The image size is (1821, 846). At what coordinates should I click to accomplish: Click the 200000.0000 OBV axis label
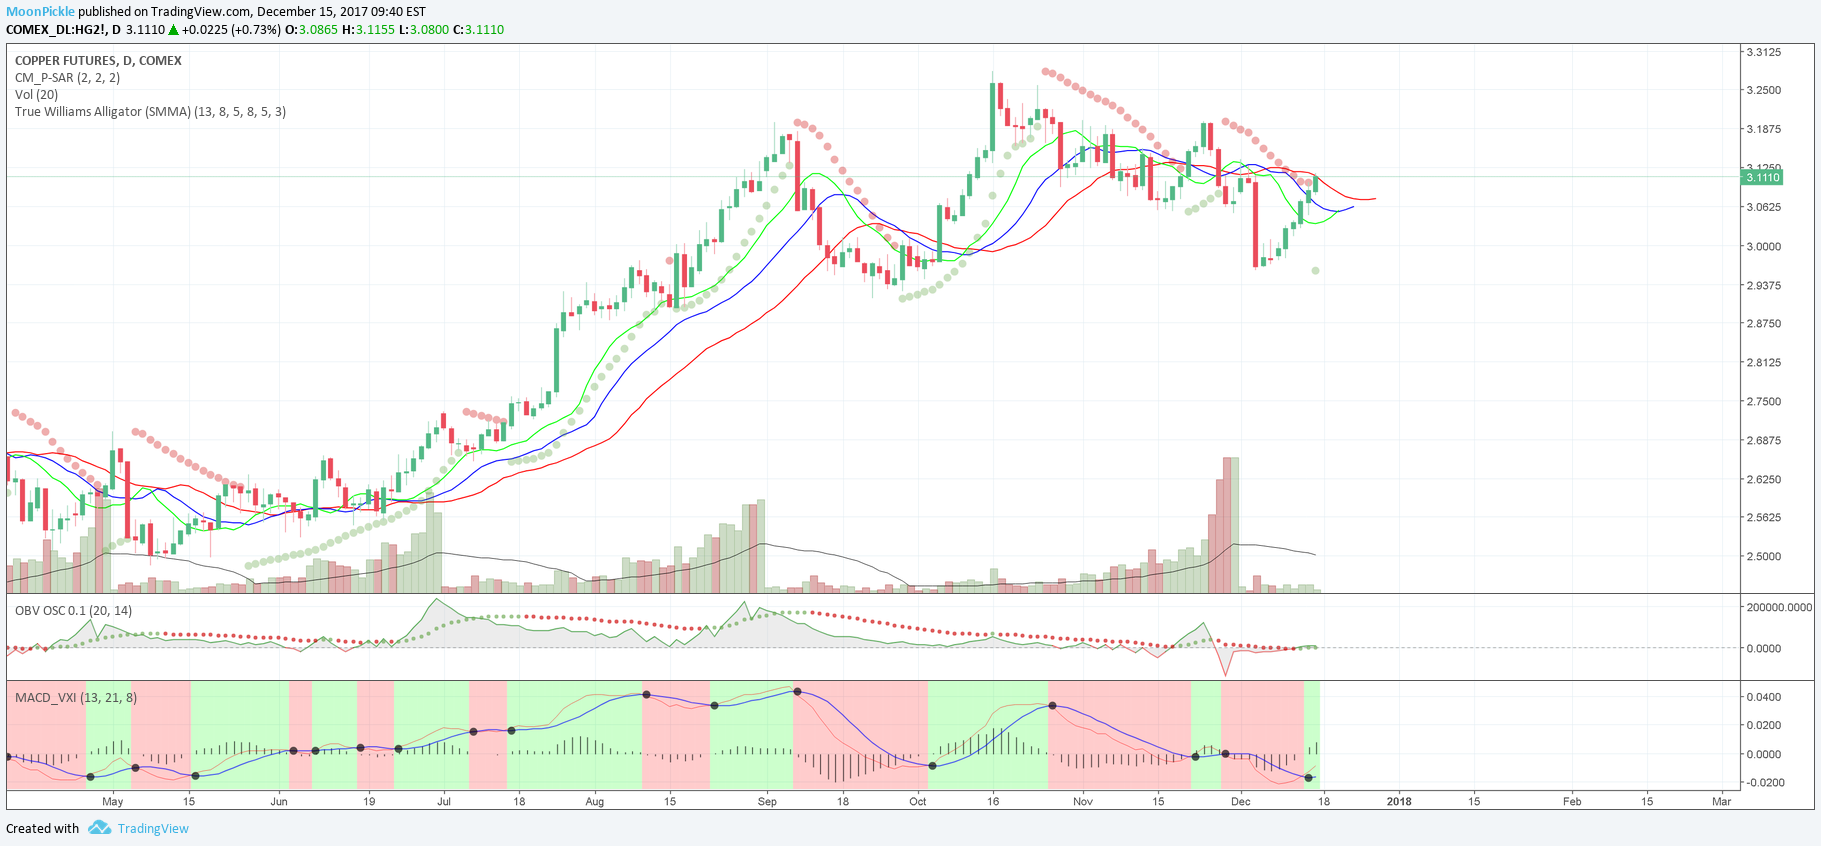1779,607
